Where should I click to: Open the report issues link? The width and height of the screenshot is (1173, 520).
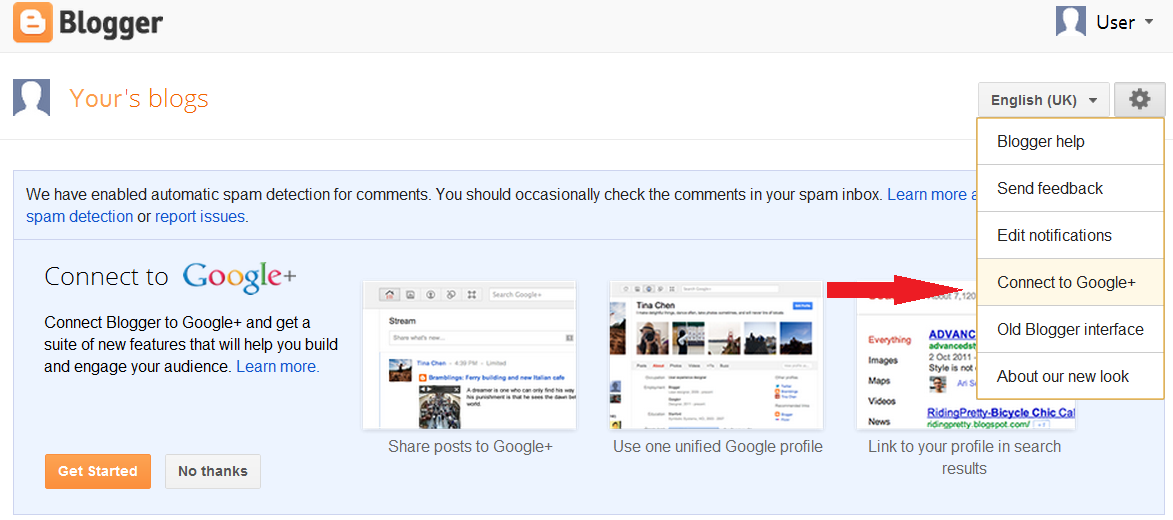coord(200,216)
